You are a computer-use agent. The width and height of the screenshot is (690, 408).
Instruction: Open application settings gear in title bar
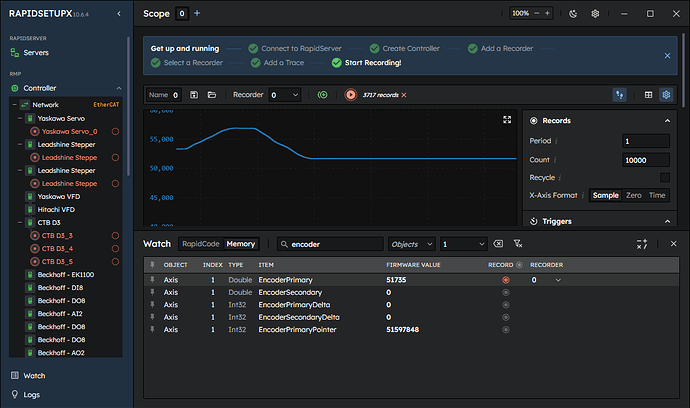(x=595, y=14)
